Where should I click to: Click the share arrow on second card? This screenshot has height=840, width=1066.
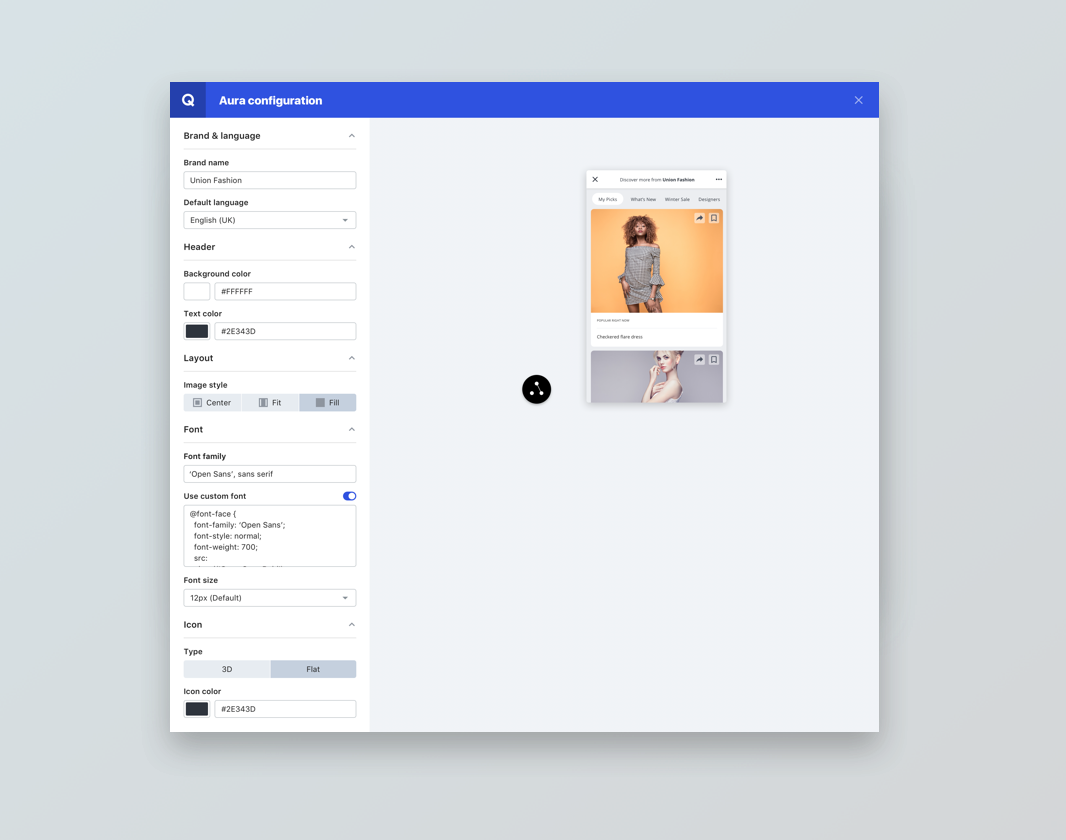point(699,360)
